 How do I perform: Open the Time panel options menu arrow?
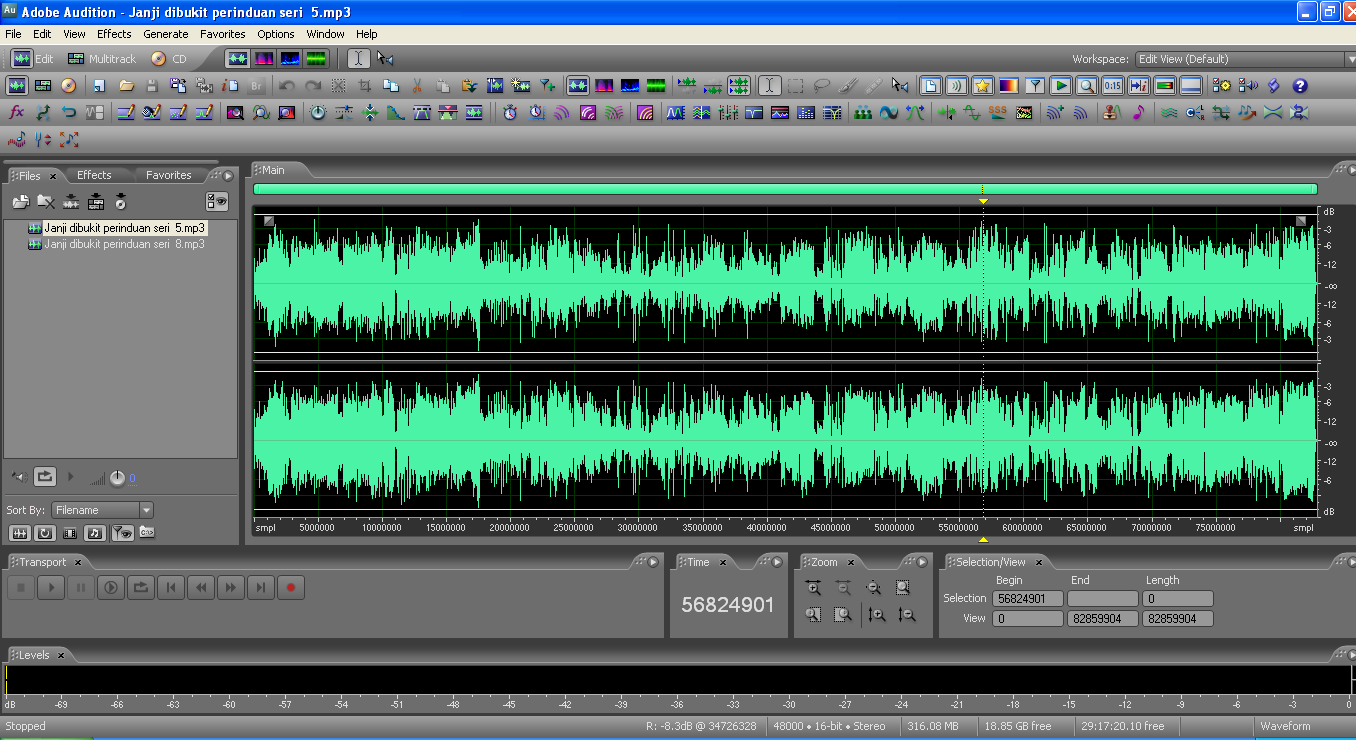[777, 562]
